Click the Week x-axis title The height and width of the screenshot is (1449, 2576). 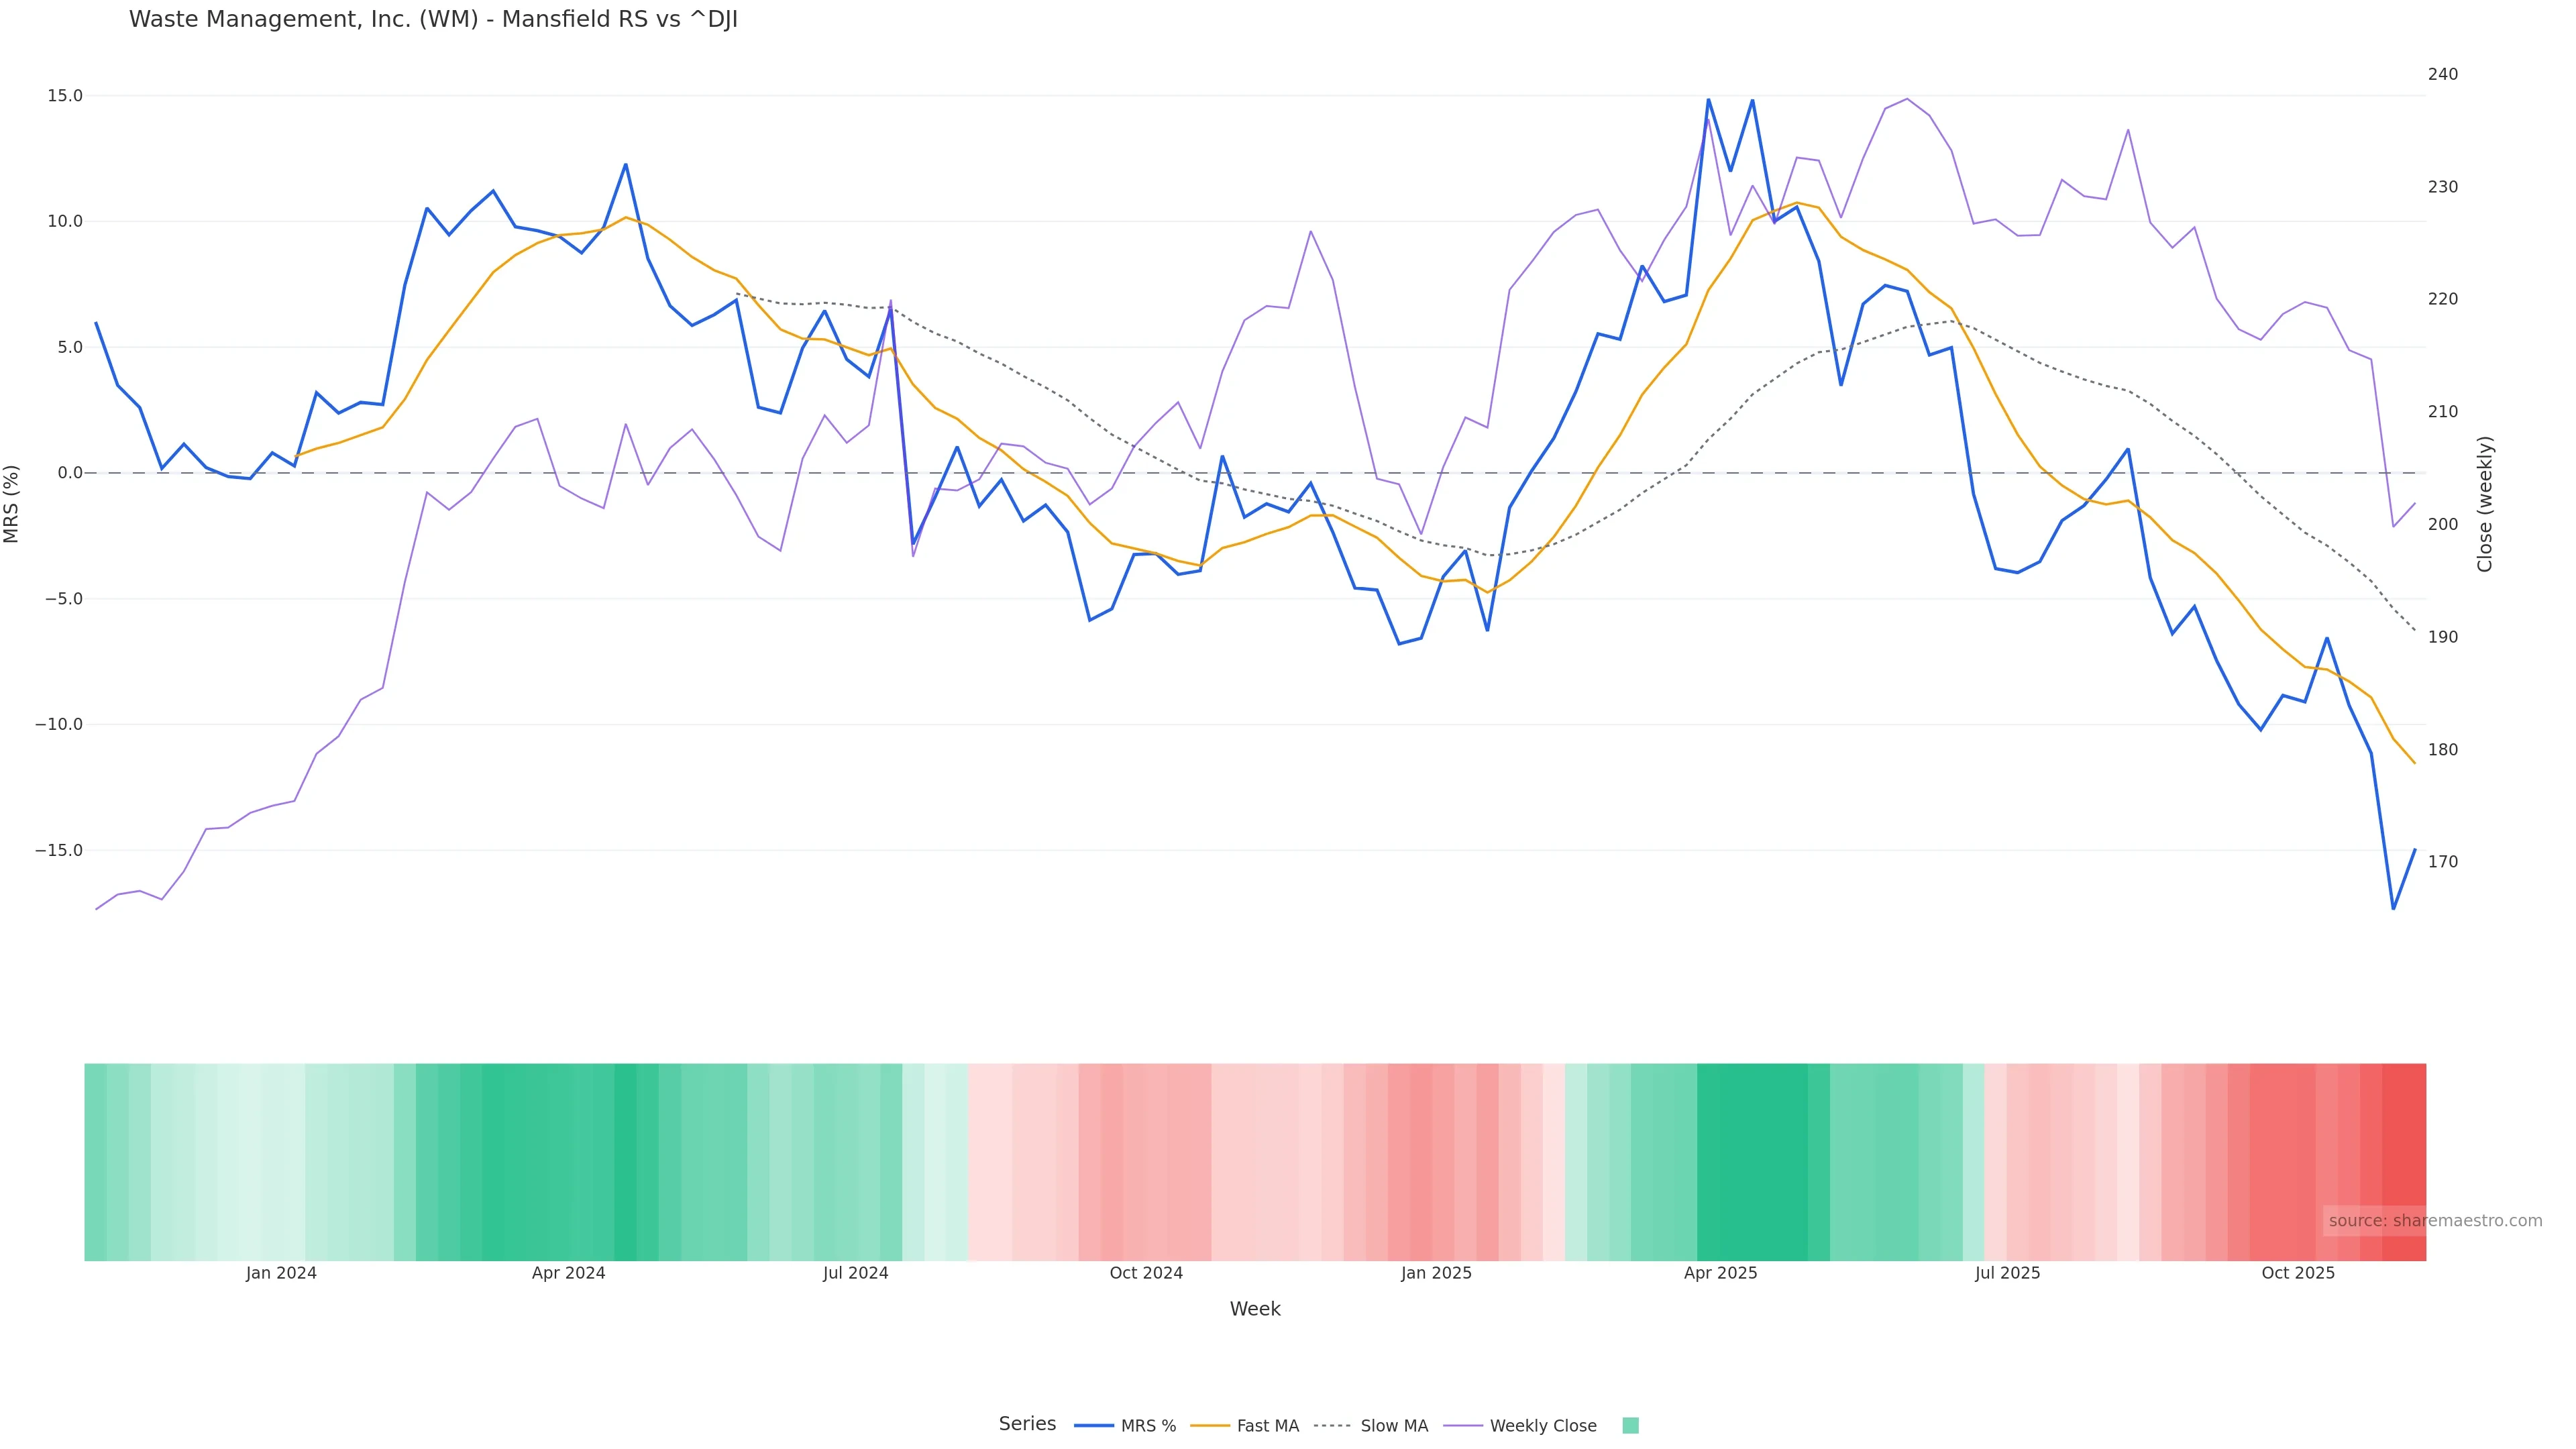pos(1255,1309)
